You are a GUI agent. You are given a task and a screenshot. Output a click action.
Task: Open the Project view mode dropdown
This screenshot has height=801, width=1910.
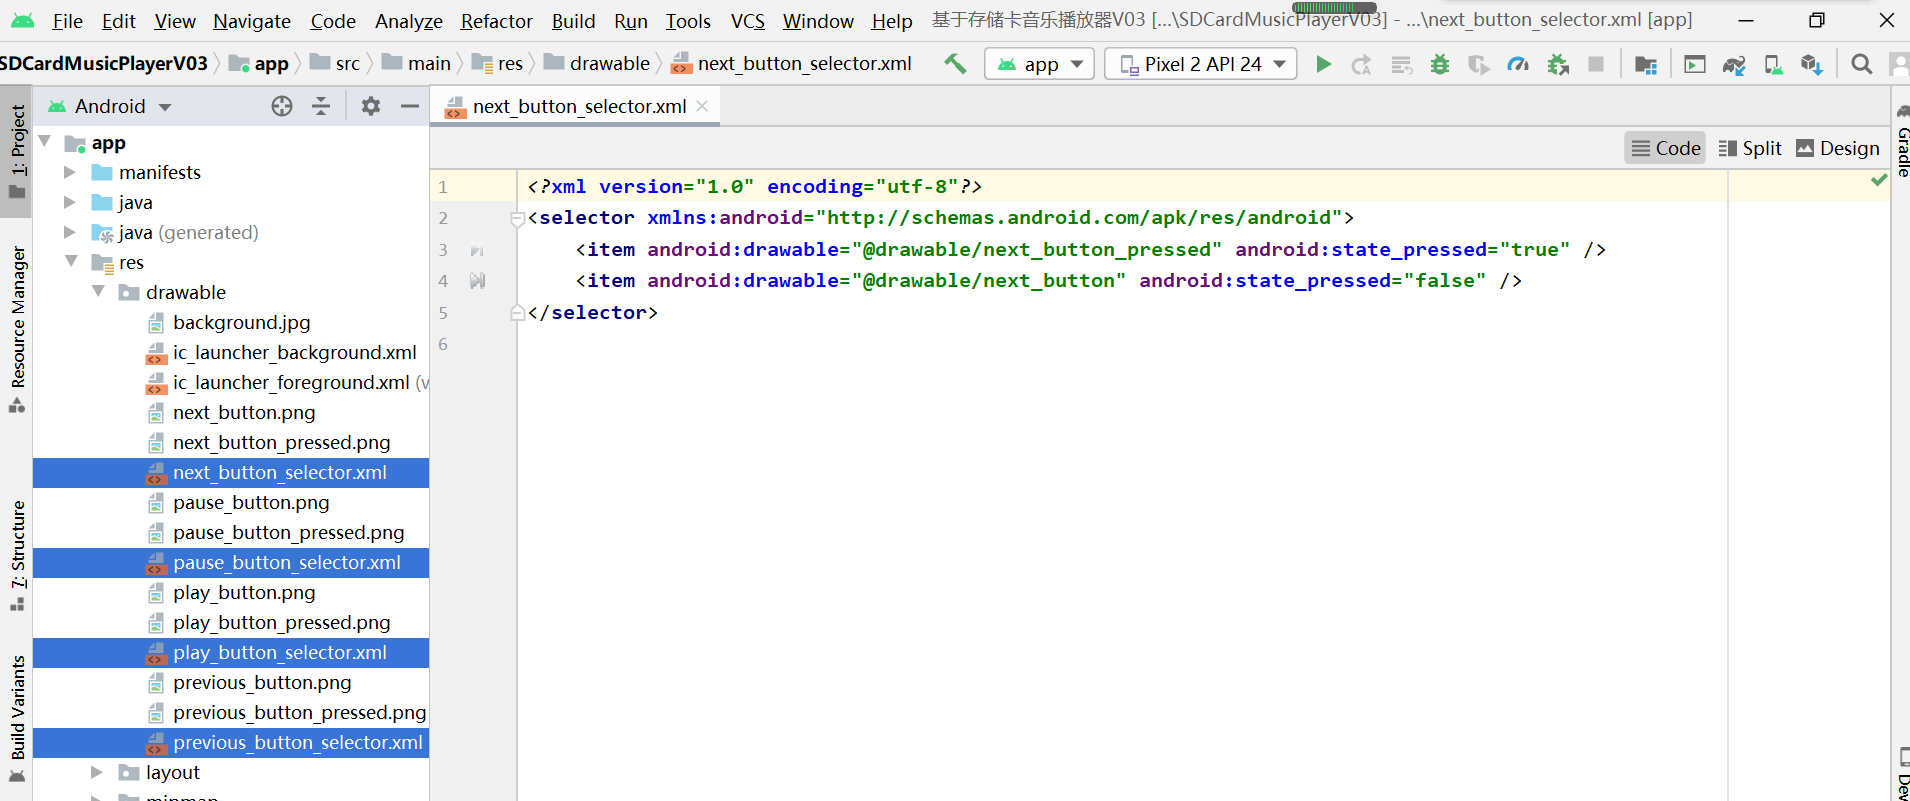[110, 106]
